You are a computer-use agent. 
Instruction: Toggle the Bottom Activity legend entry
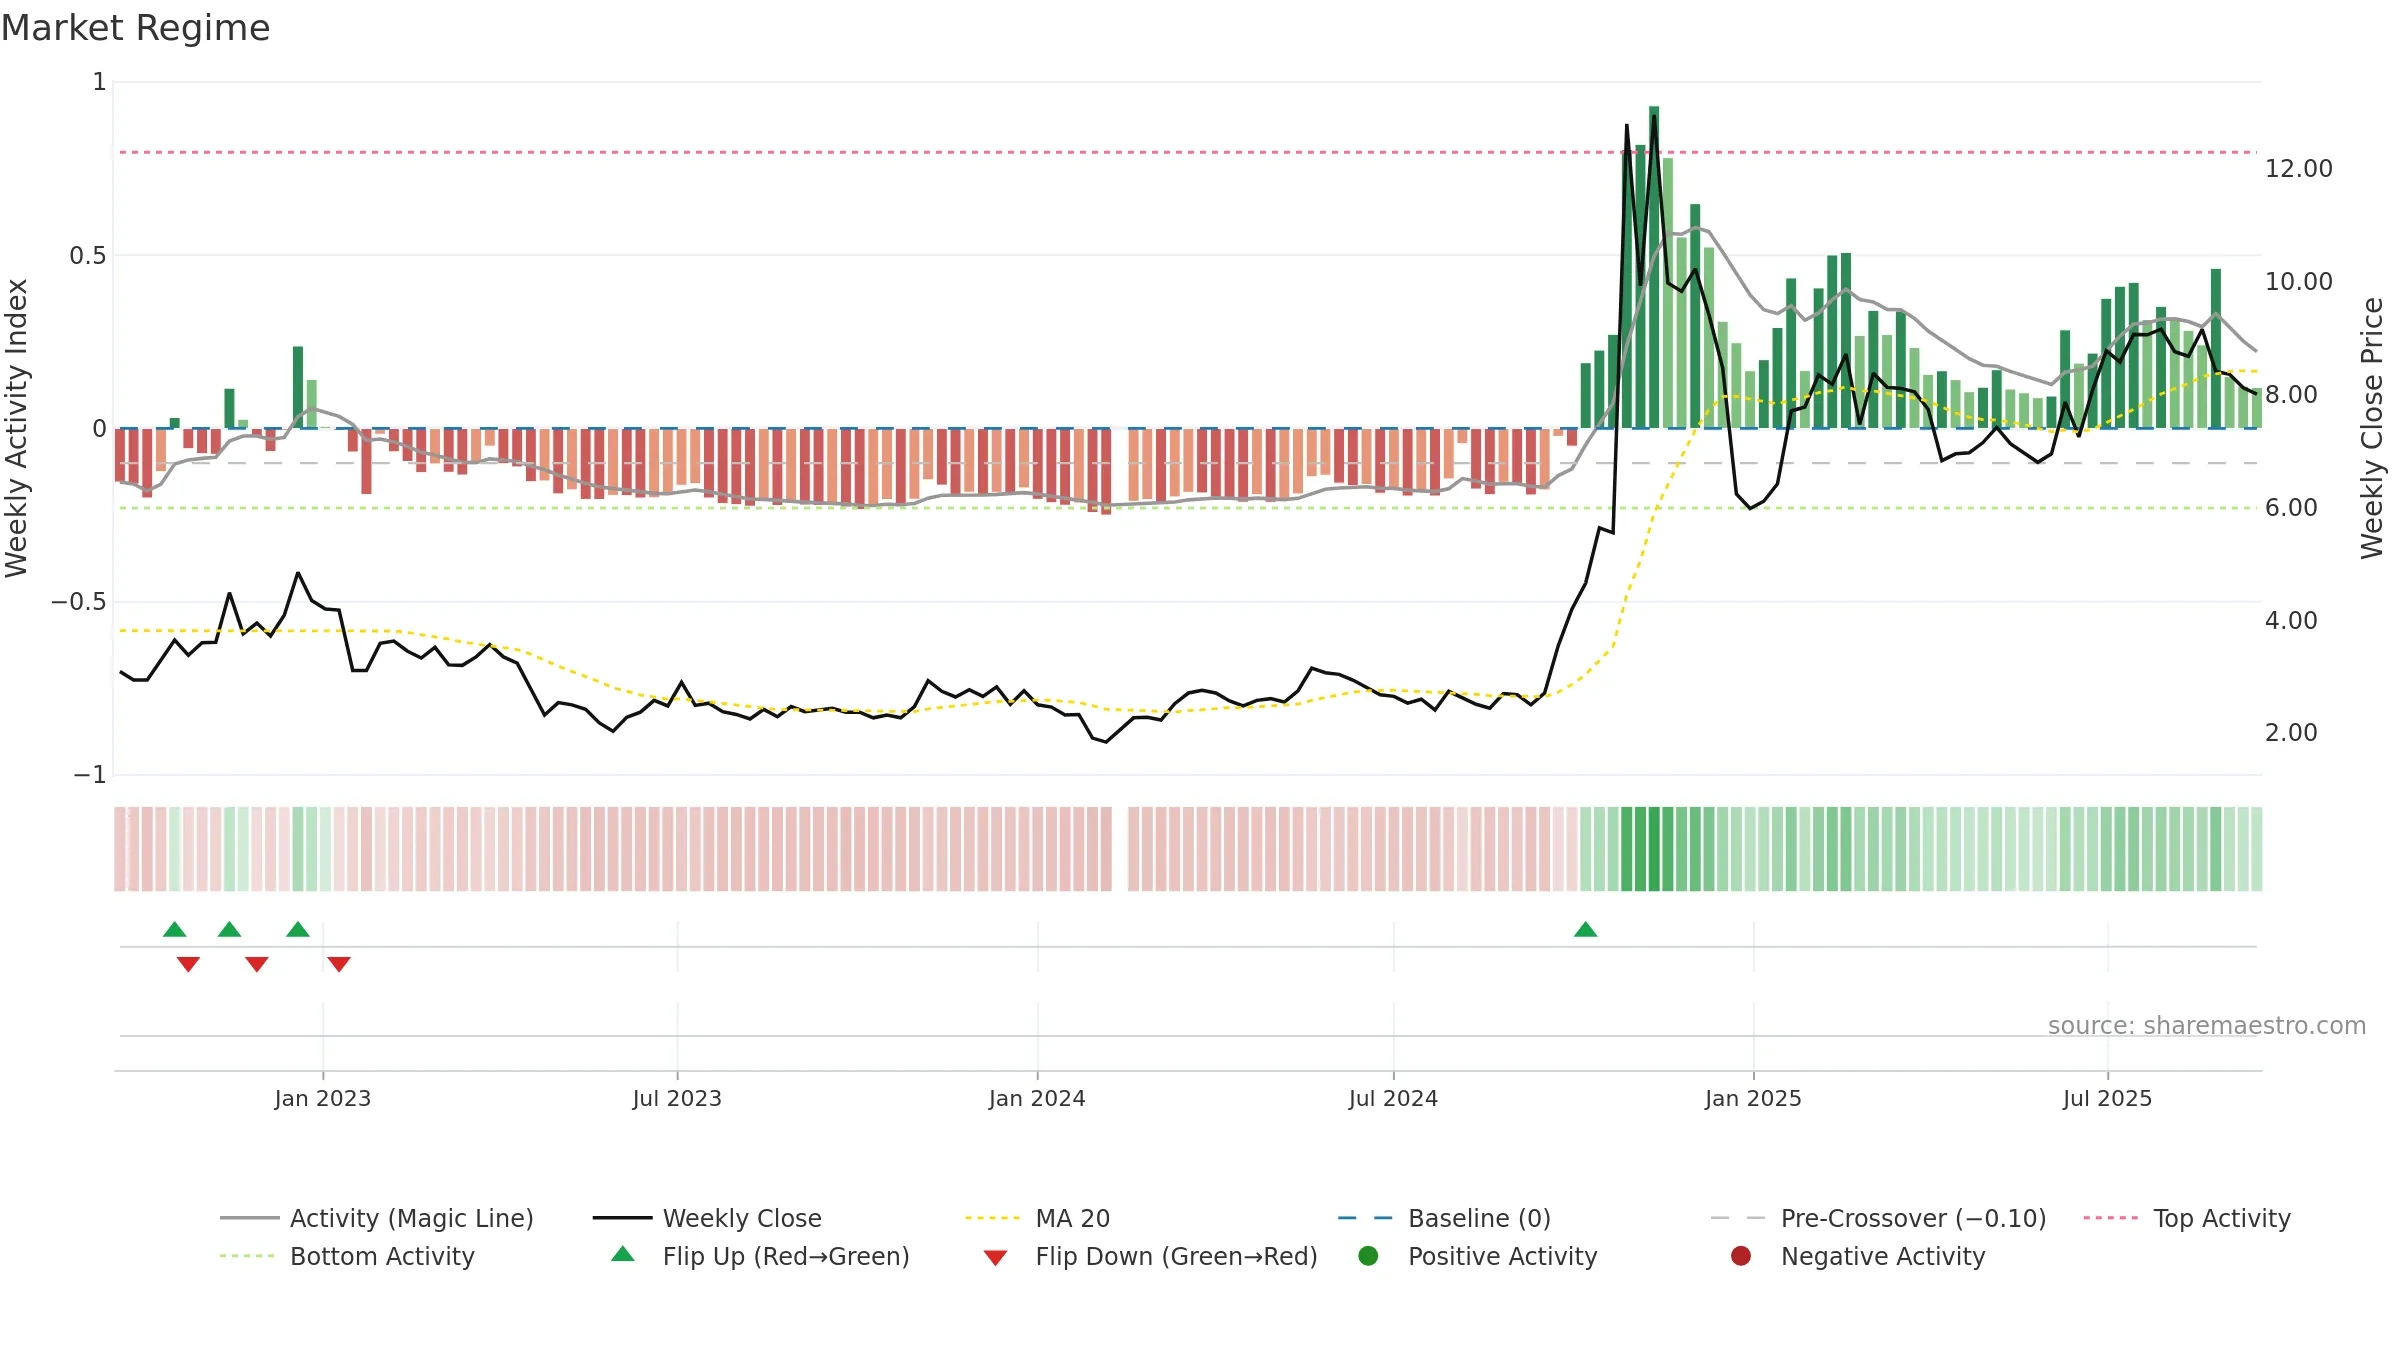click(x=347, y=1256)
